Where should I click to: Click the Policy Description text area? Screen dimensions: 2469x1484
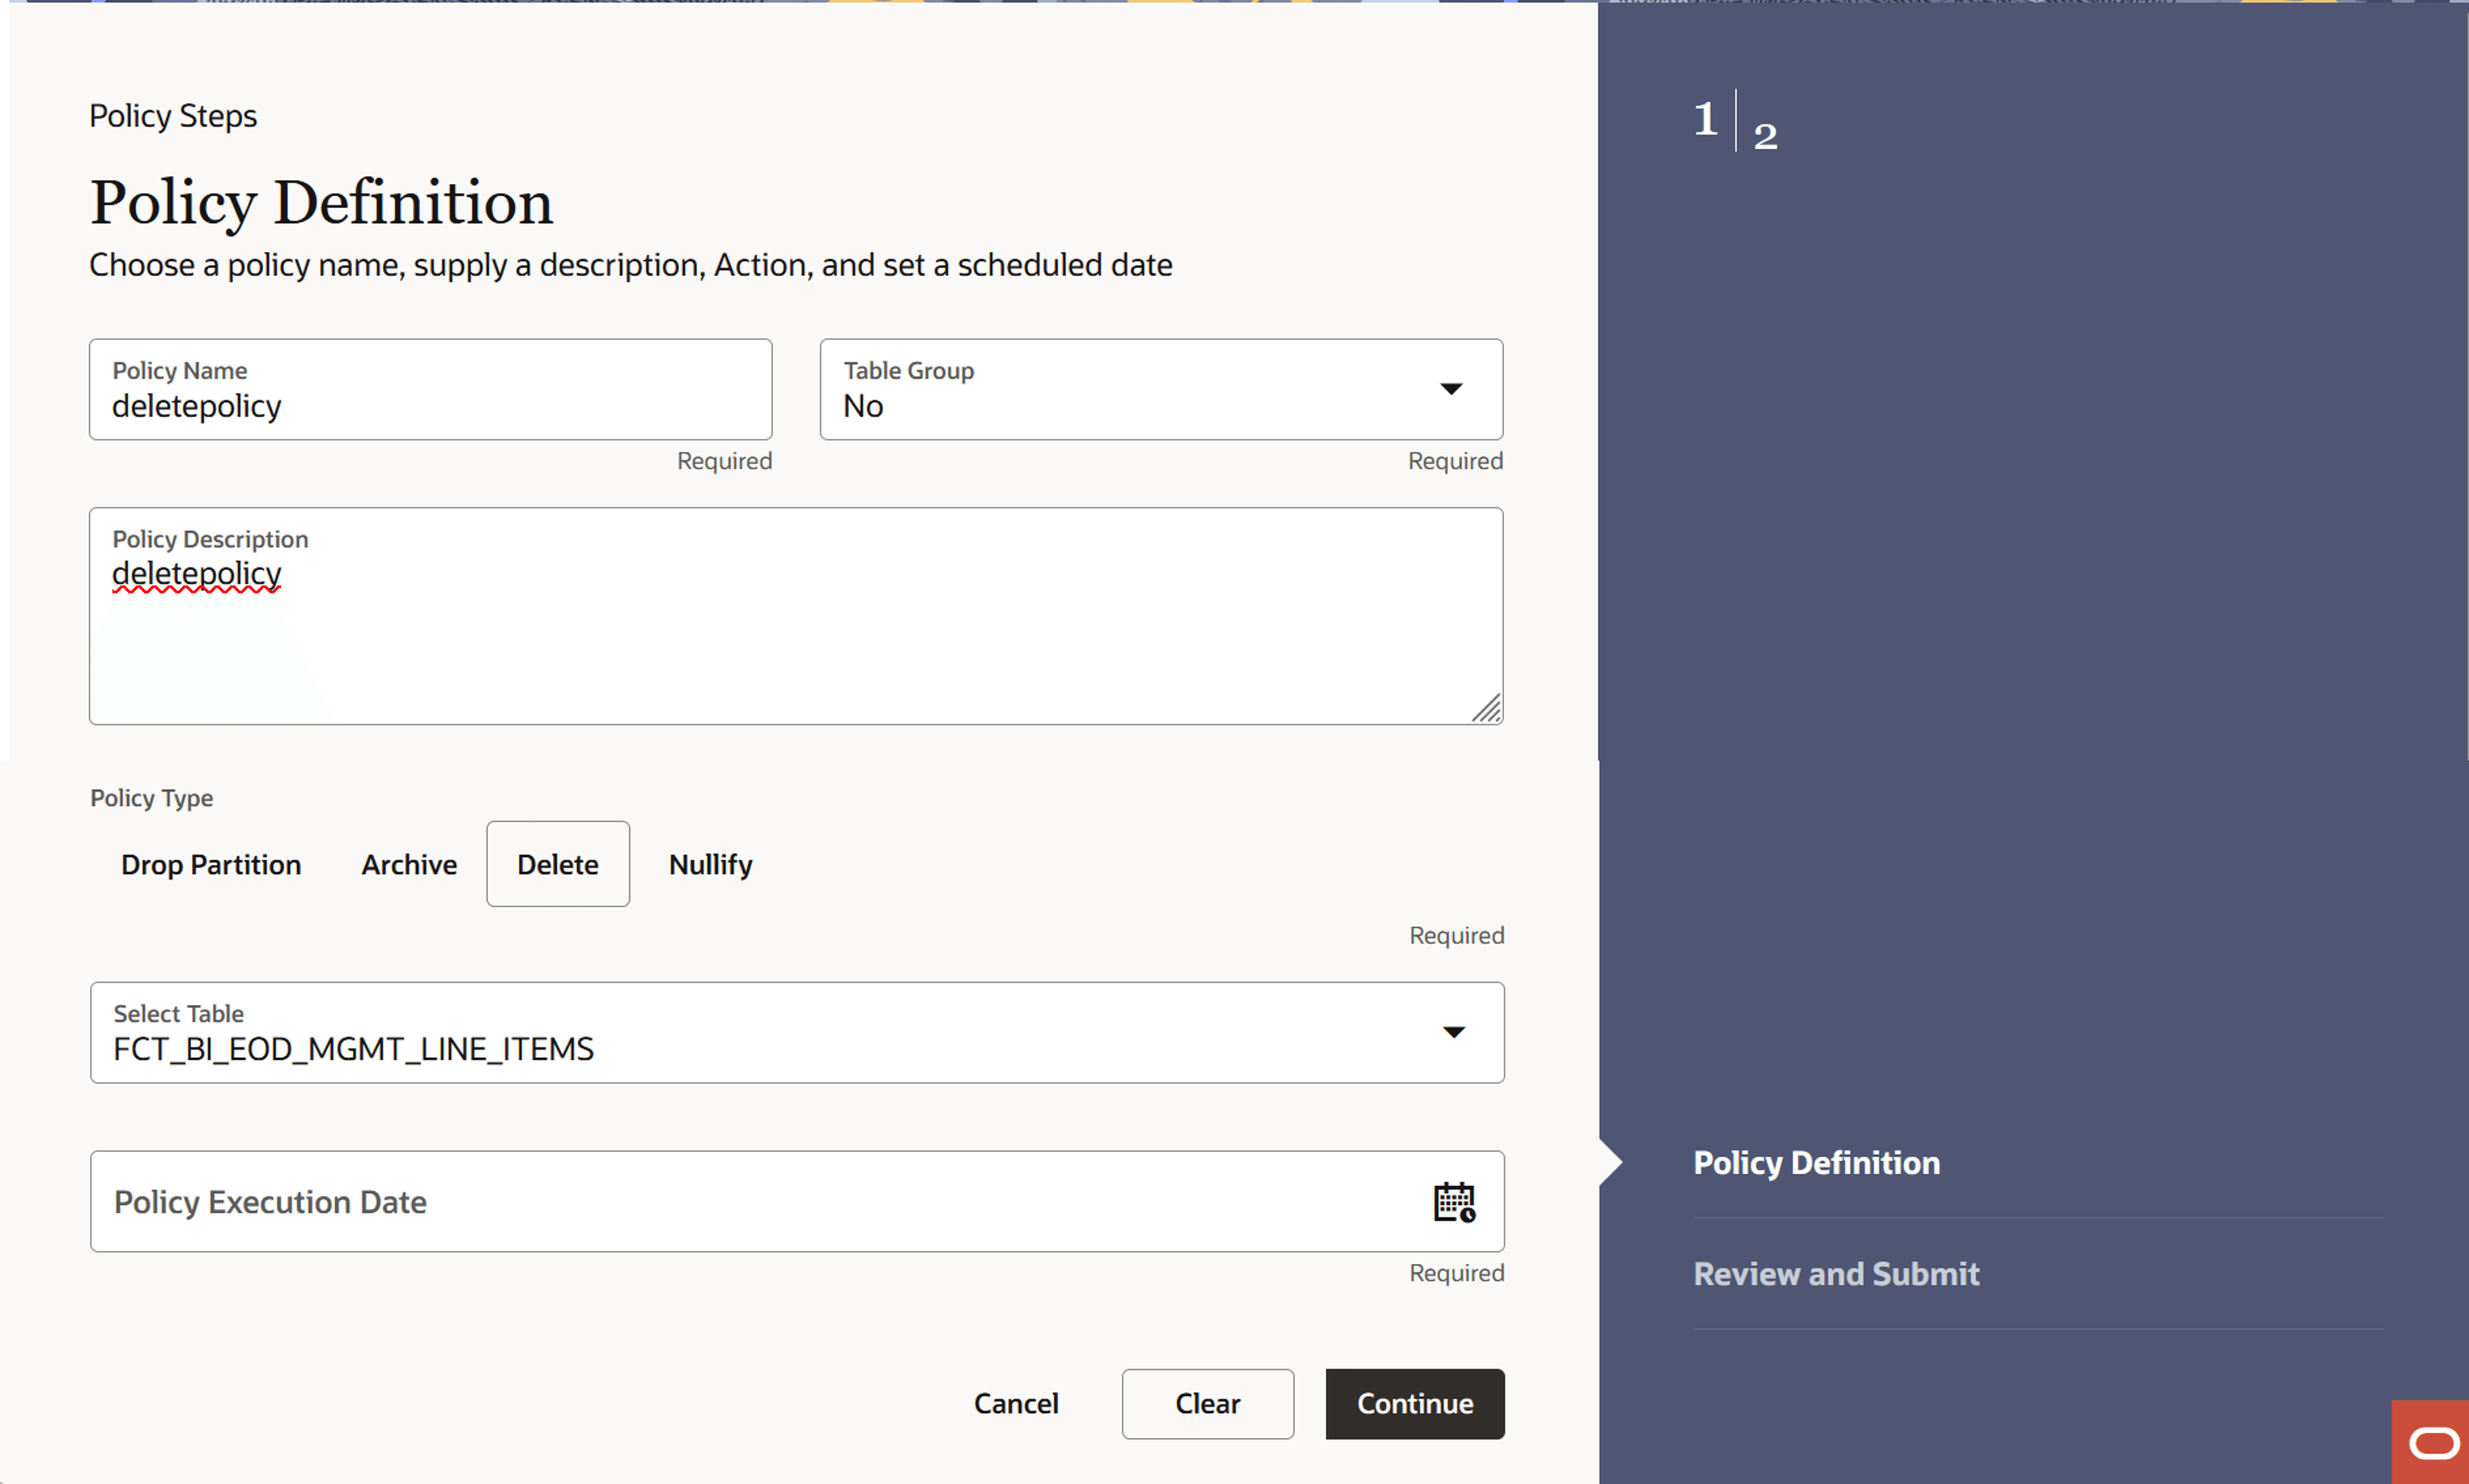(795, 615)
